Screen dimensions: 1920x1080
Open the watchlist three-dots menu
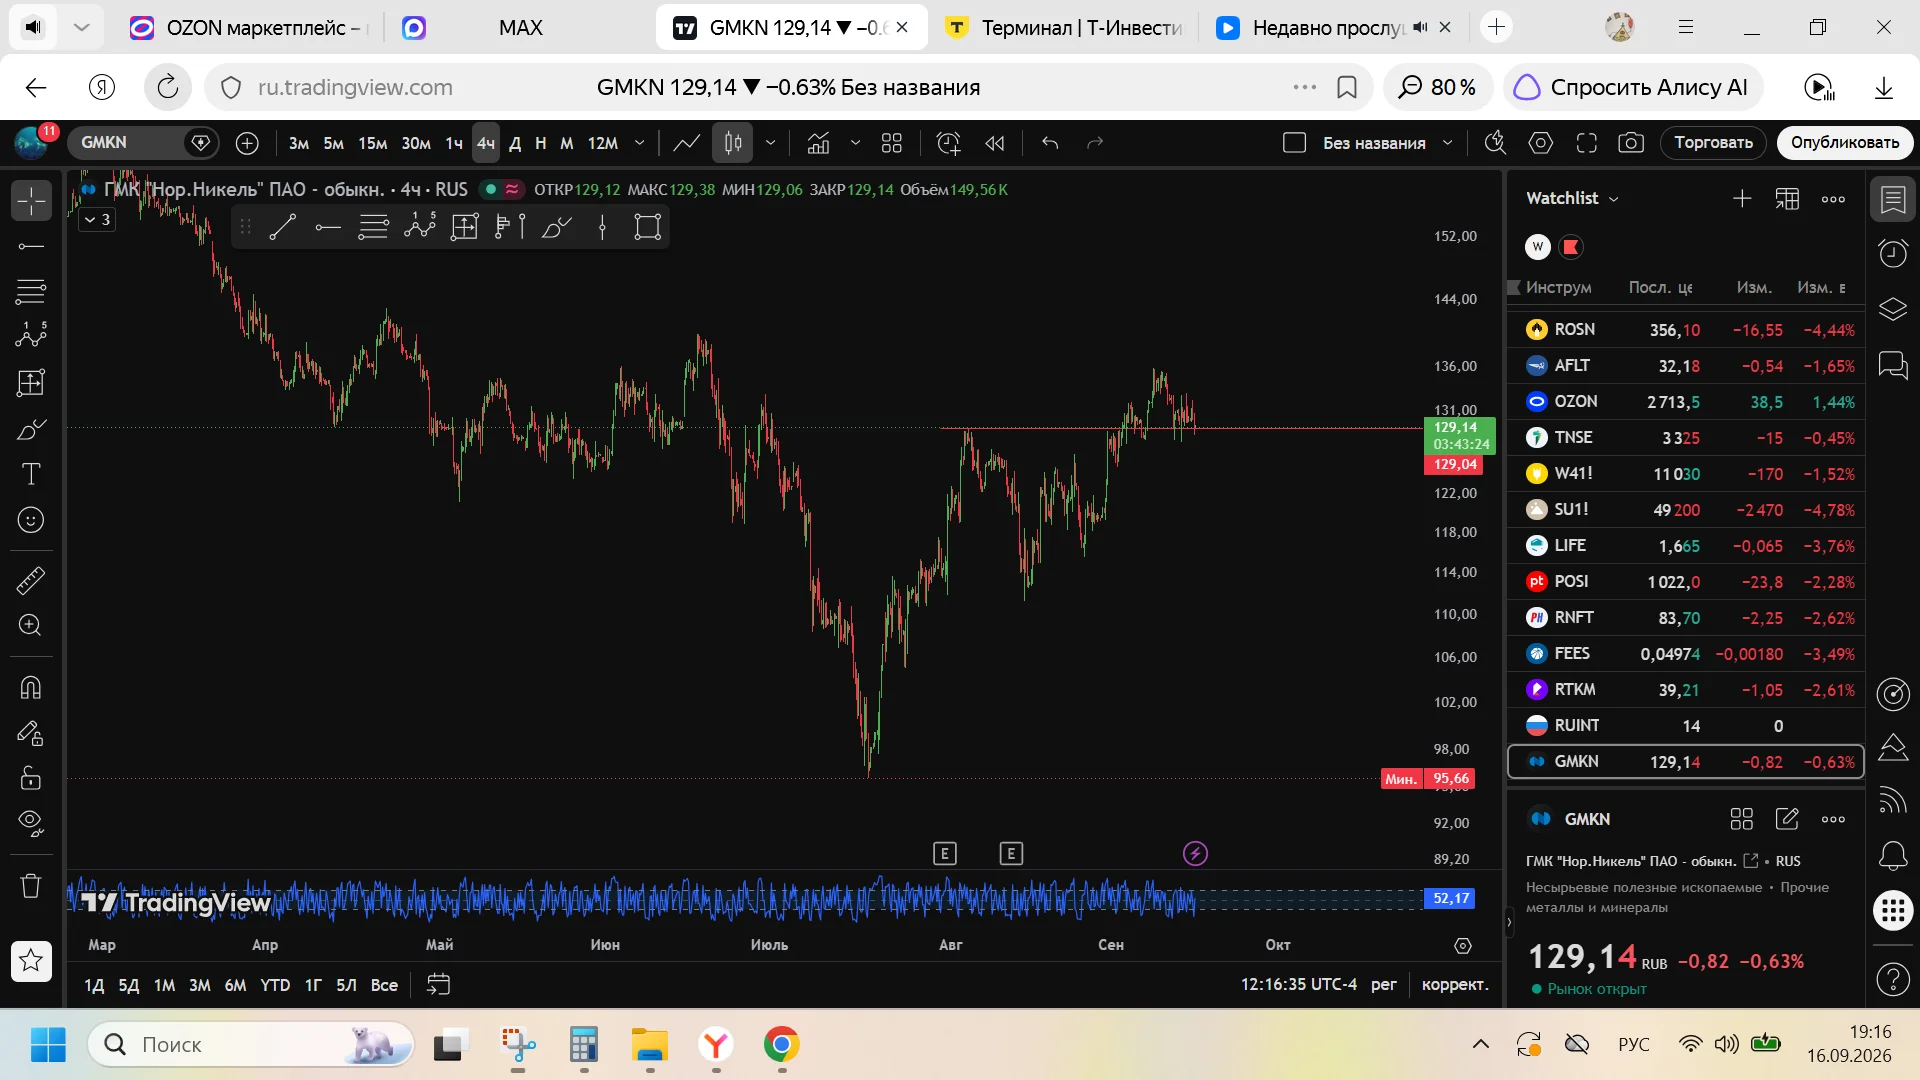pyautogui.click(x=1833, y=199)
